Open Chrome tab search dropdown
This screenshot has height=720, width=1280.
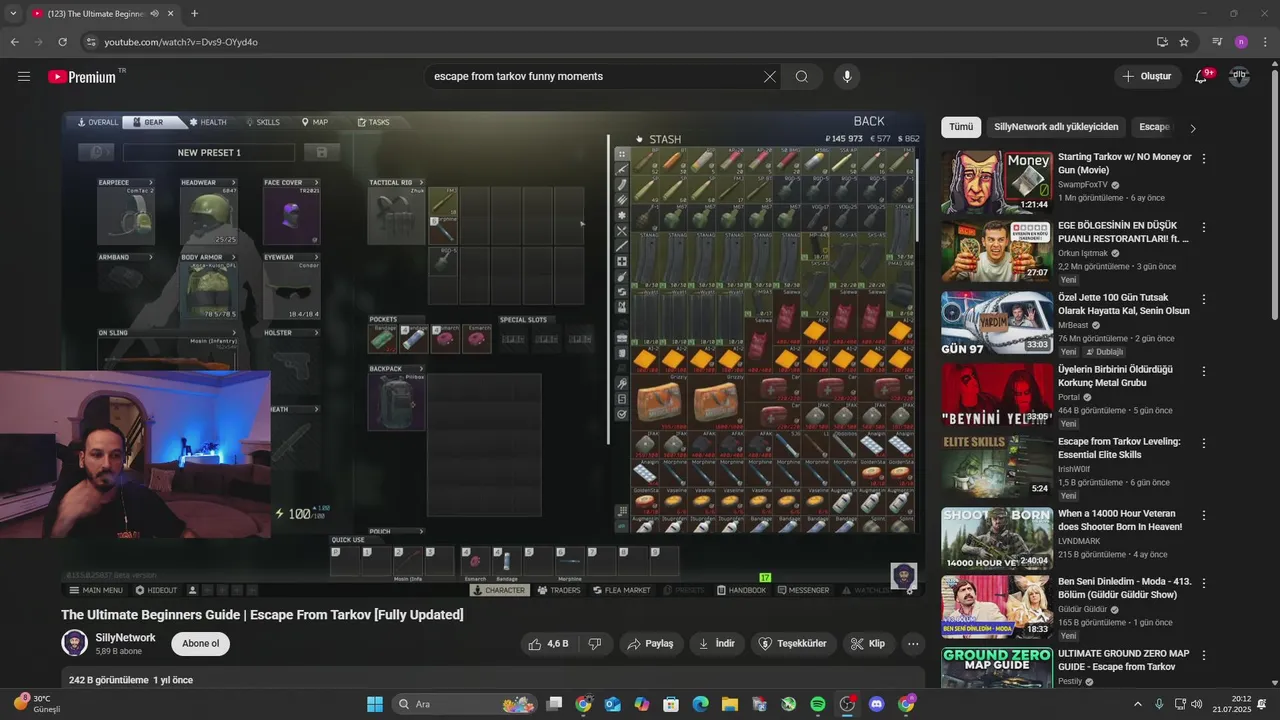(x=14, y=14)
